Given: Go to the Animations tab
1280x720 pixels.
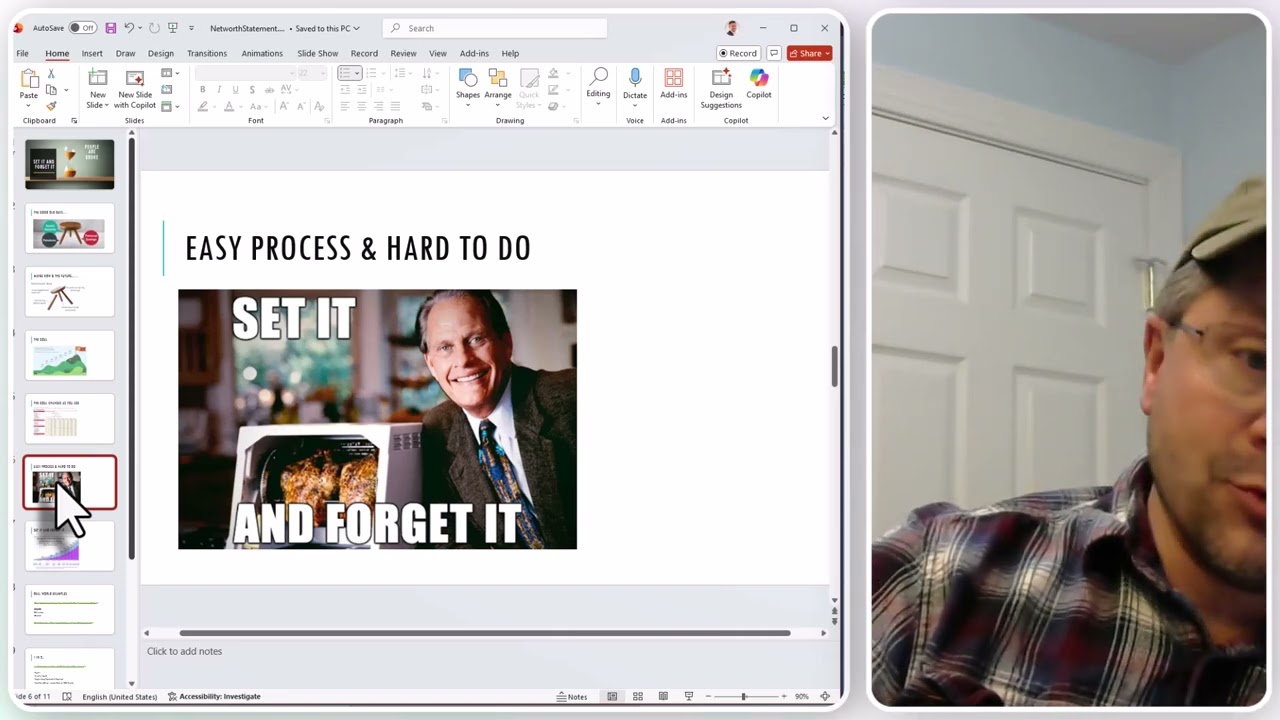Looking at the screenshot, I should (262, 53).
